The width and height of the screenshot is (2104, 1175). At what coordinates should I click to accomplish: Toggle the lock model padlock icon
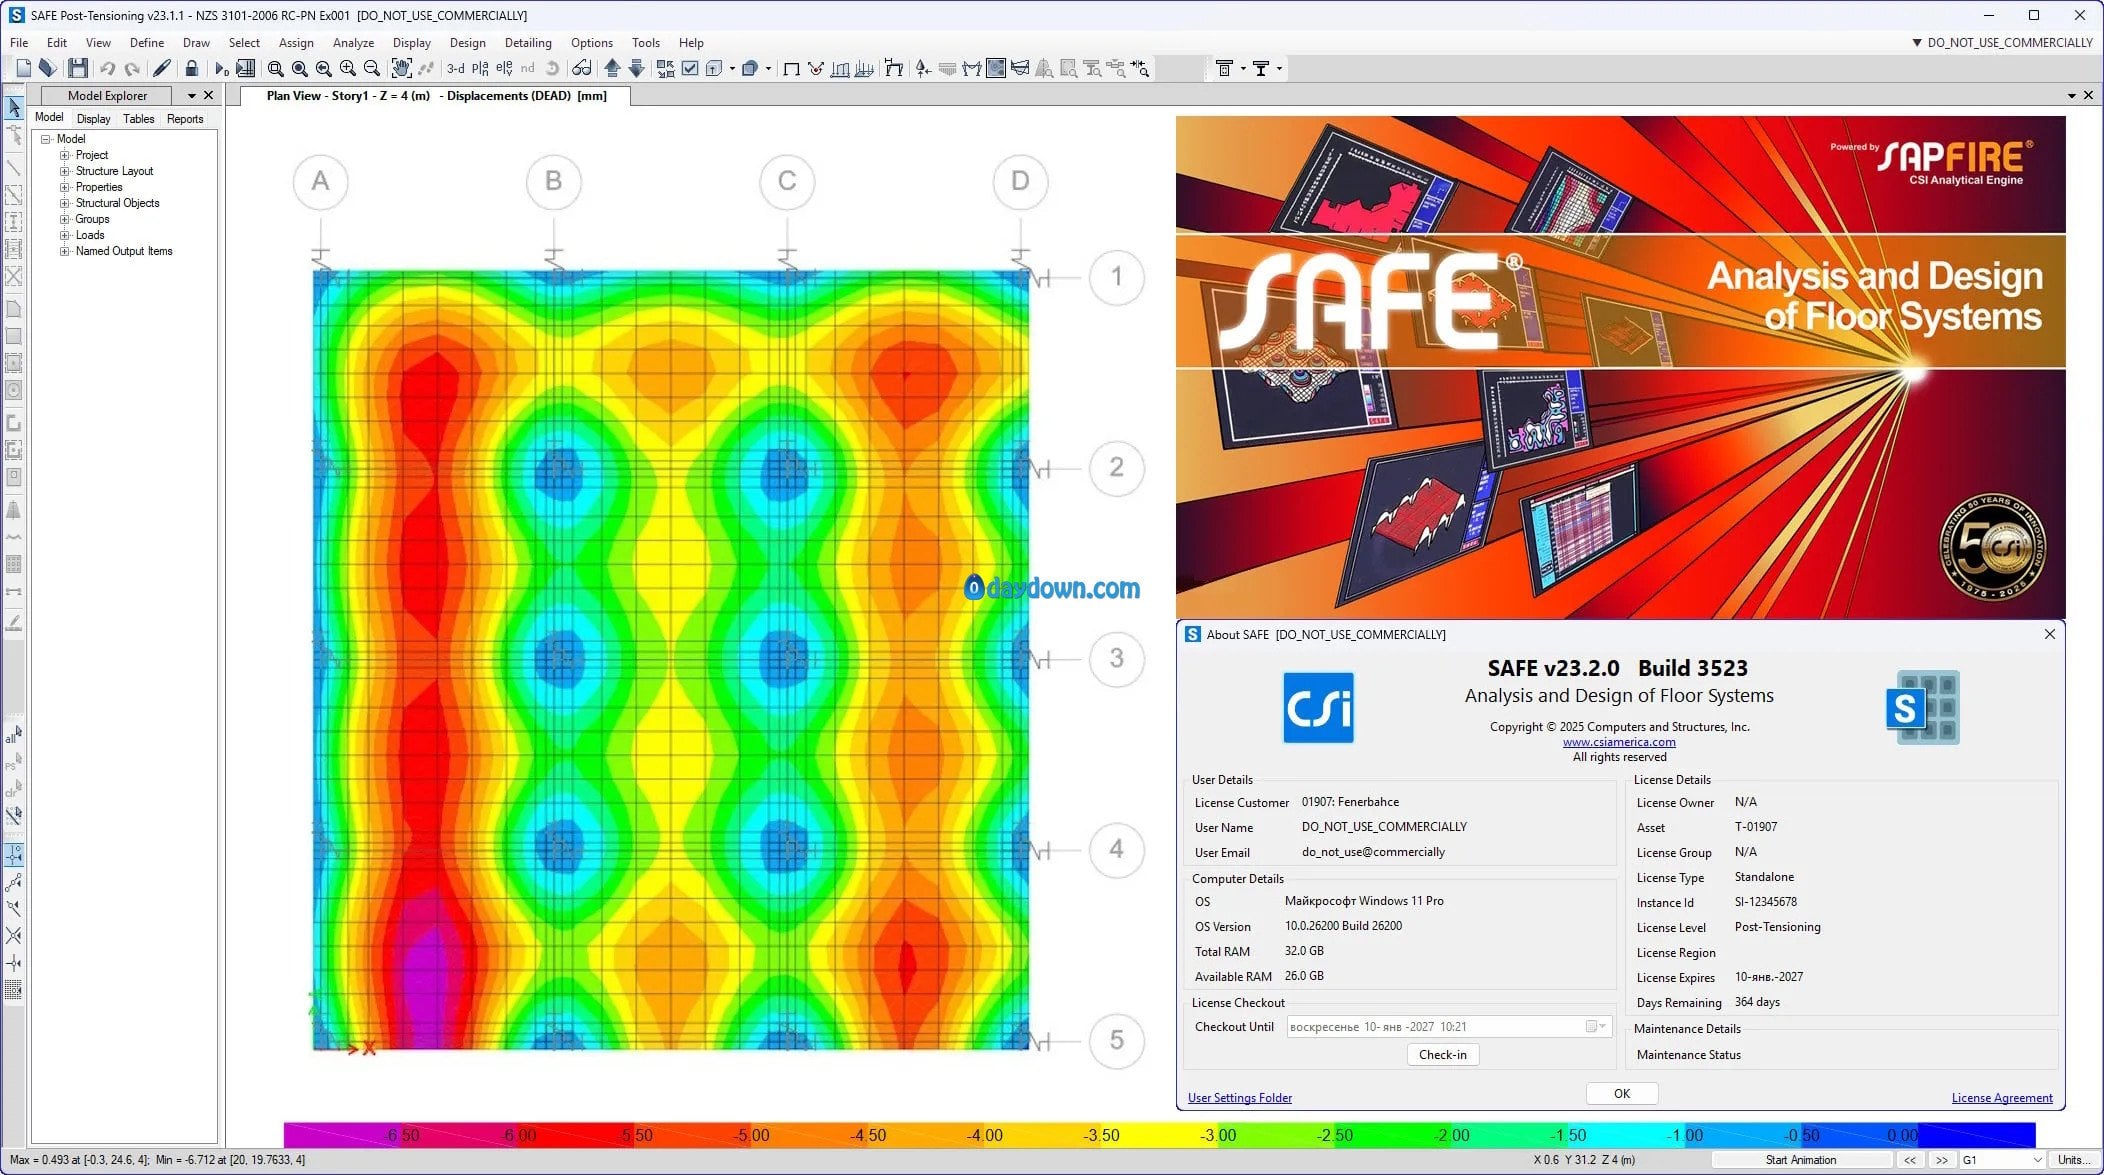click(192, 68)
